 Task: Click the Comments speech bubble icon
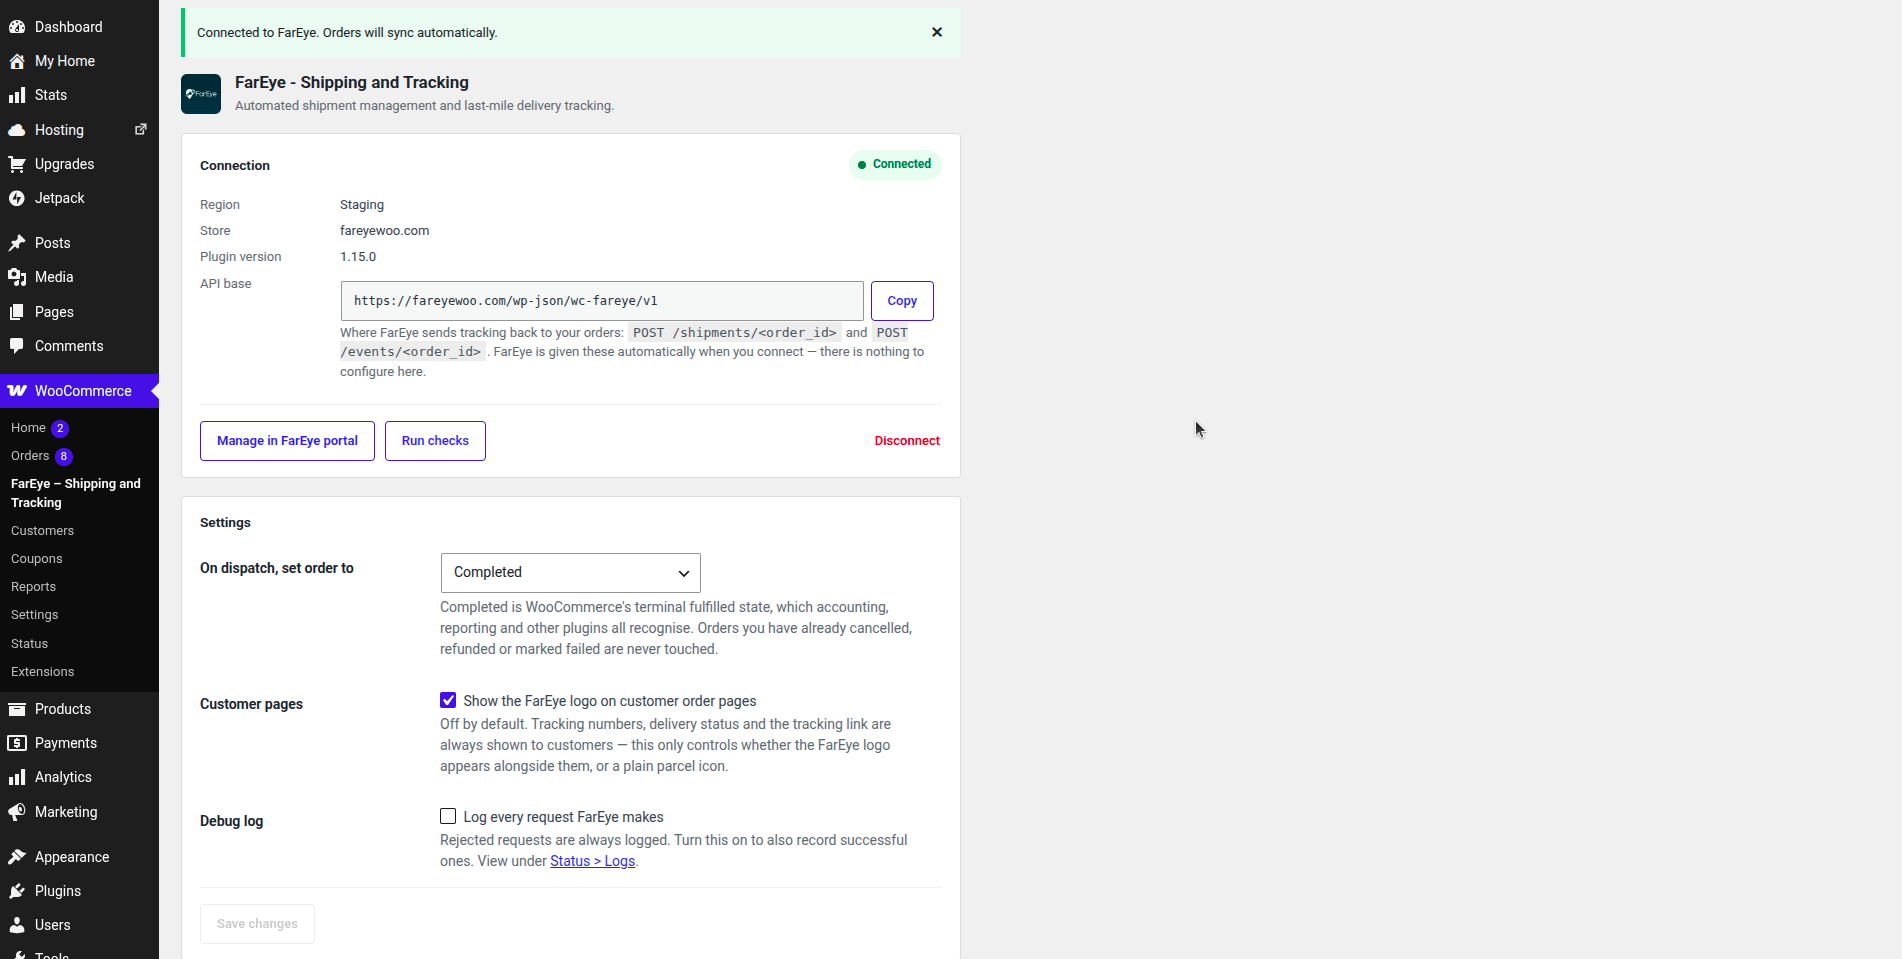coord(17,346)
